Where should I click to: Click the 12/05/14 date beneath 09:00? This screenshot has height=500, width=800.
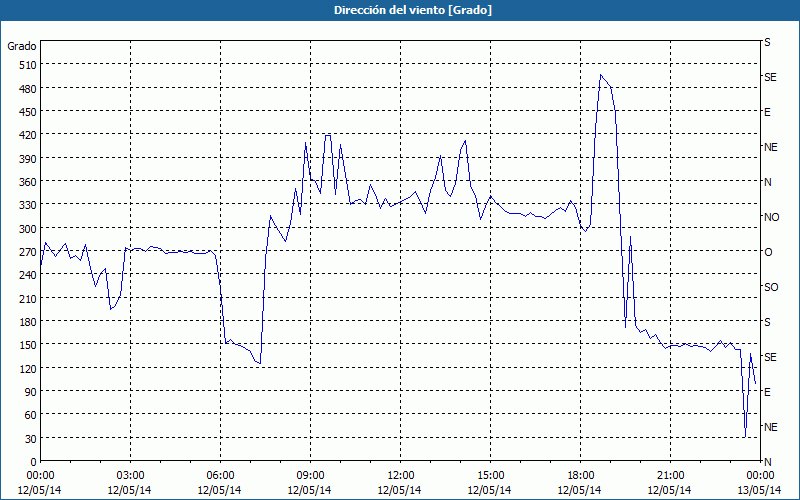tap(309, 490)
